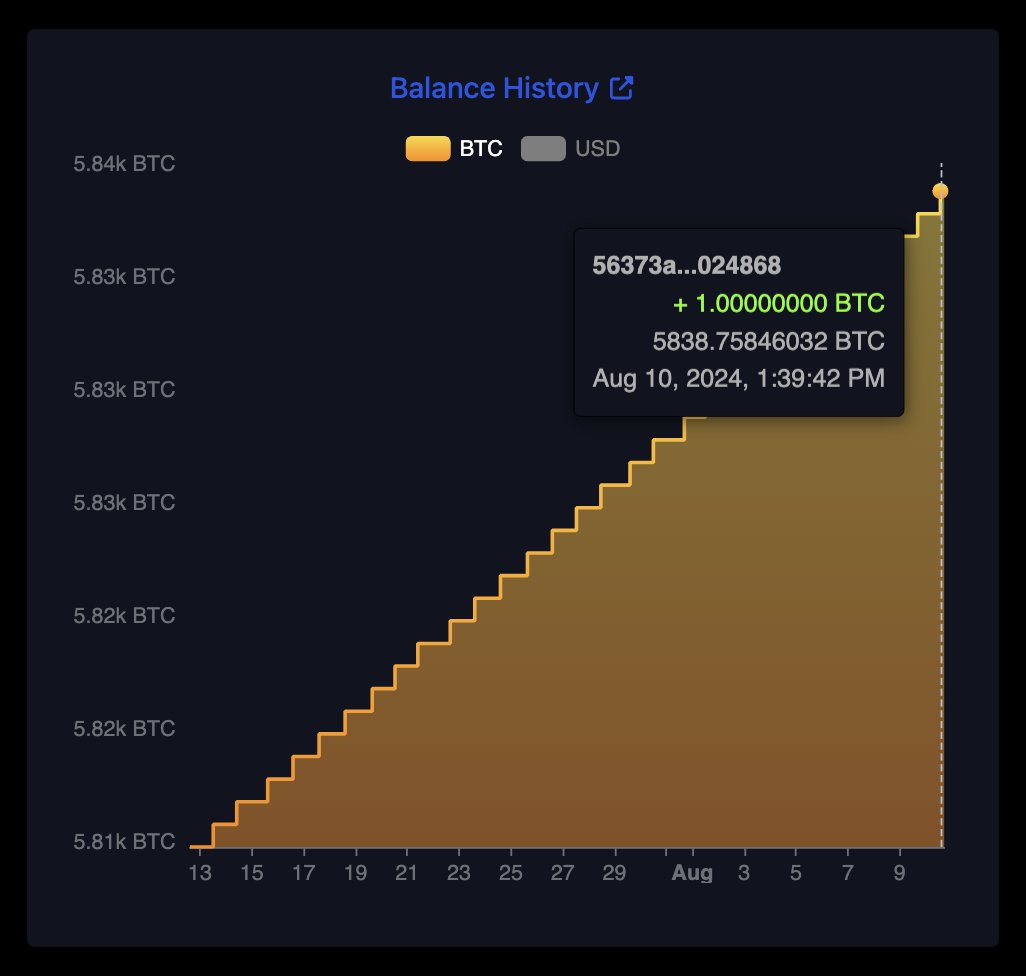Toggle the gray USD legend swatch
This screenshot has width=1026, height=976.
click(x=544, y=149)
